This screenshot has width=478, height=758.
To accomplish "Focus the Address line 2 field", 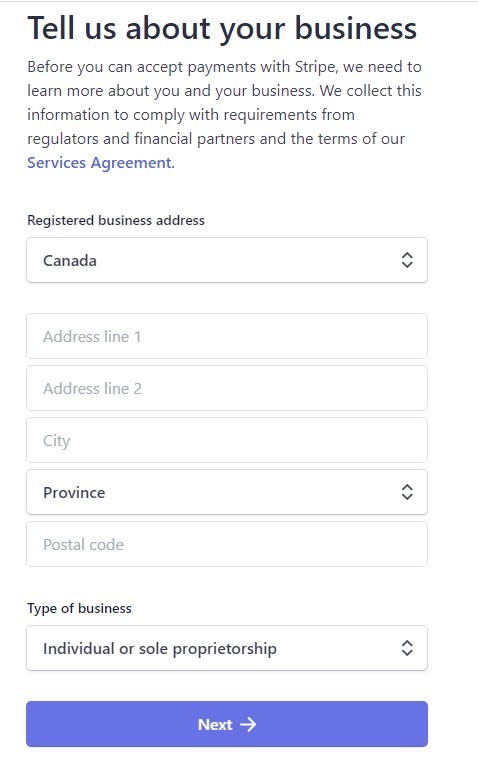I will coord(227,388).
